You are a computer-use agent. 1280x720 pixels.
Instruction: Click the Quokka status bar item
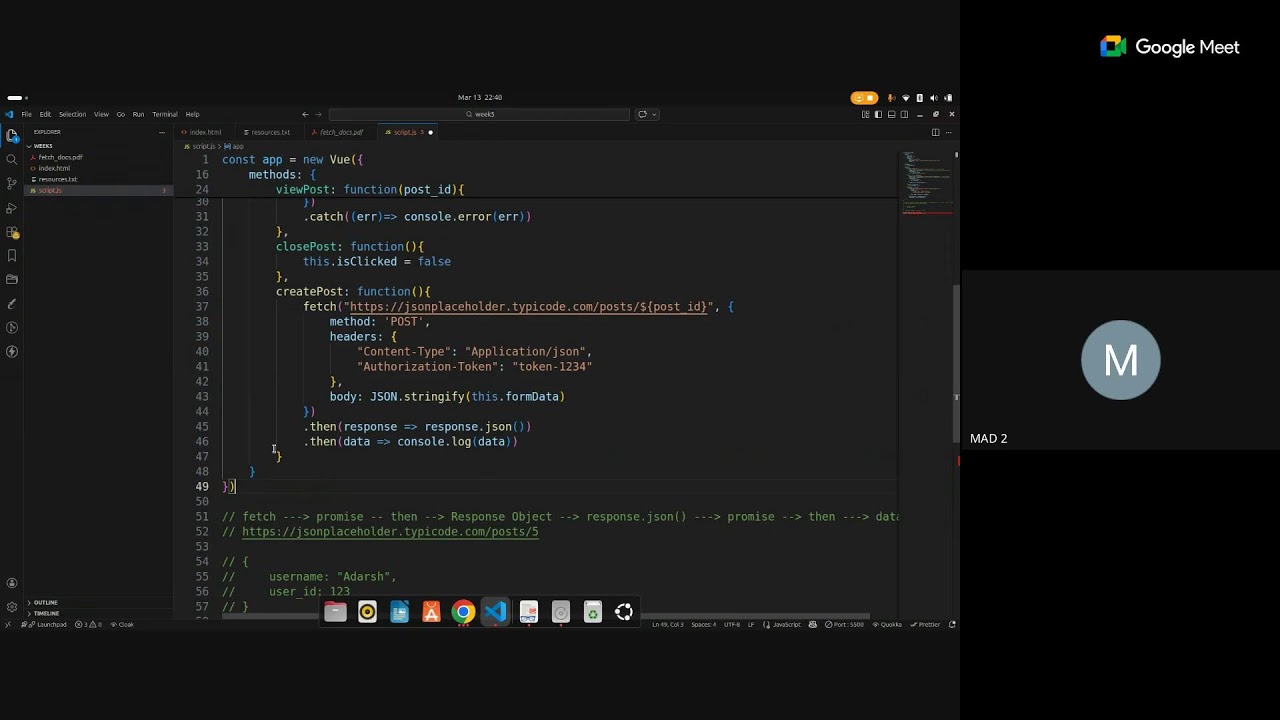tap(887, 624)
